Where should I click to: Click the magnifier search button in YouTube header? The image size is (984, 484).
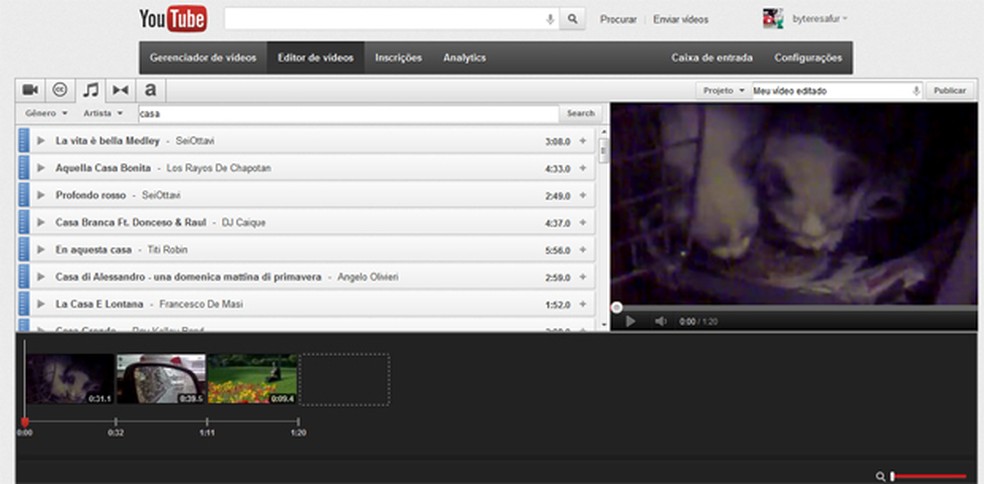(572, 19)
